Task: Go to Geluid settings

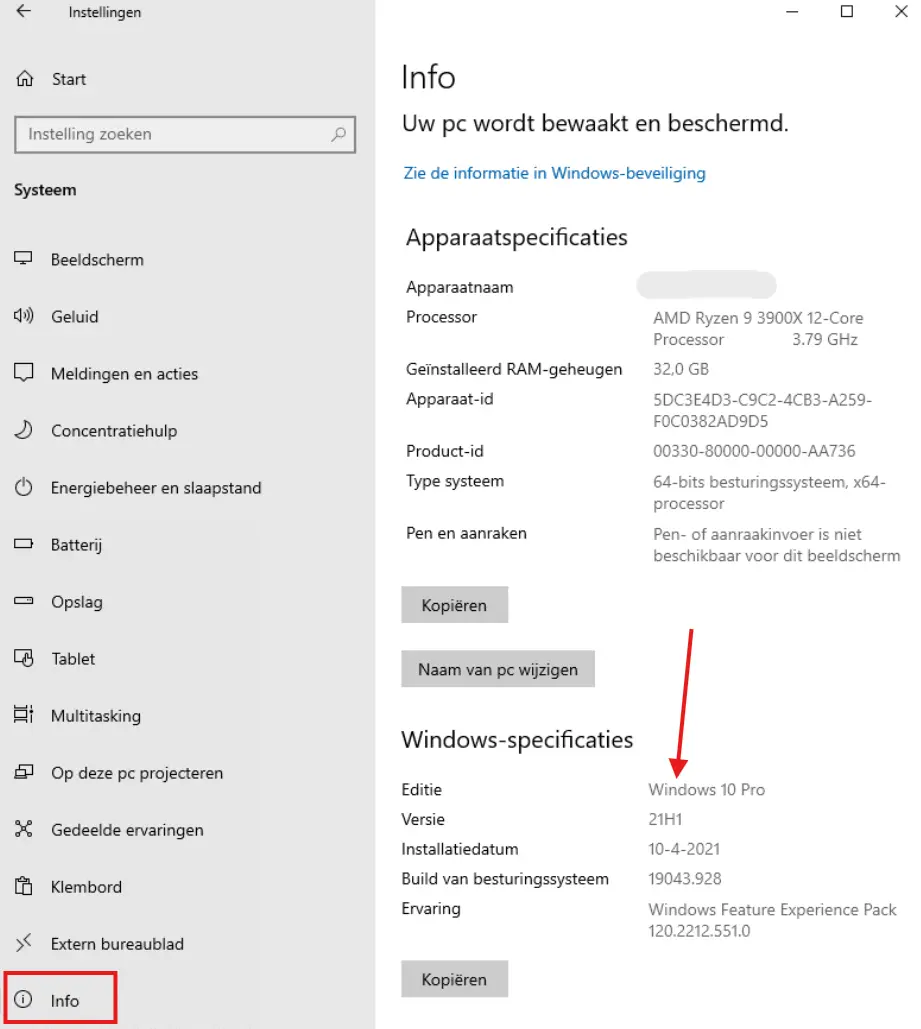Action: coord(75,317)
